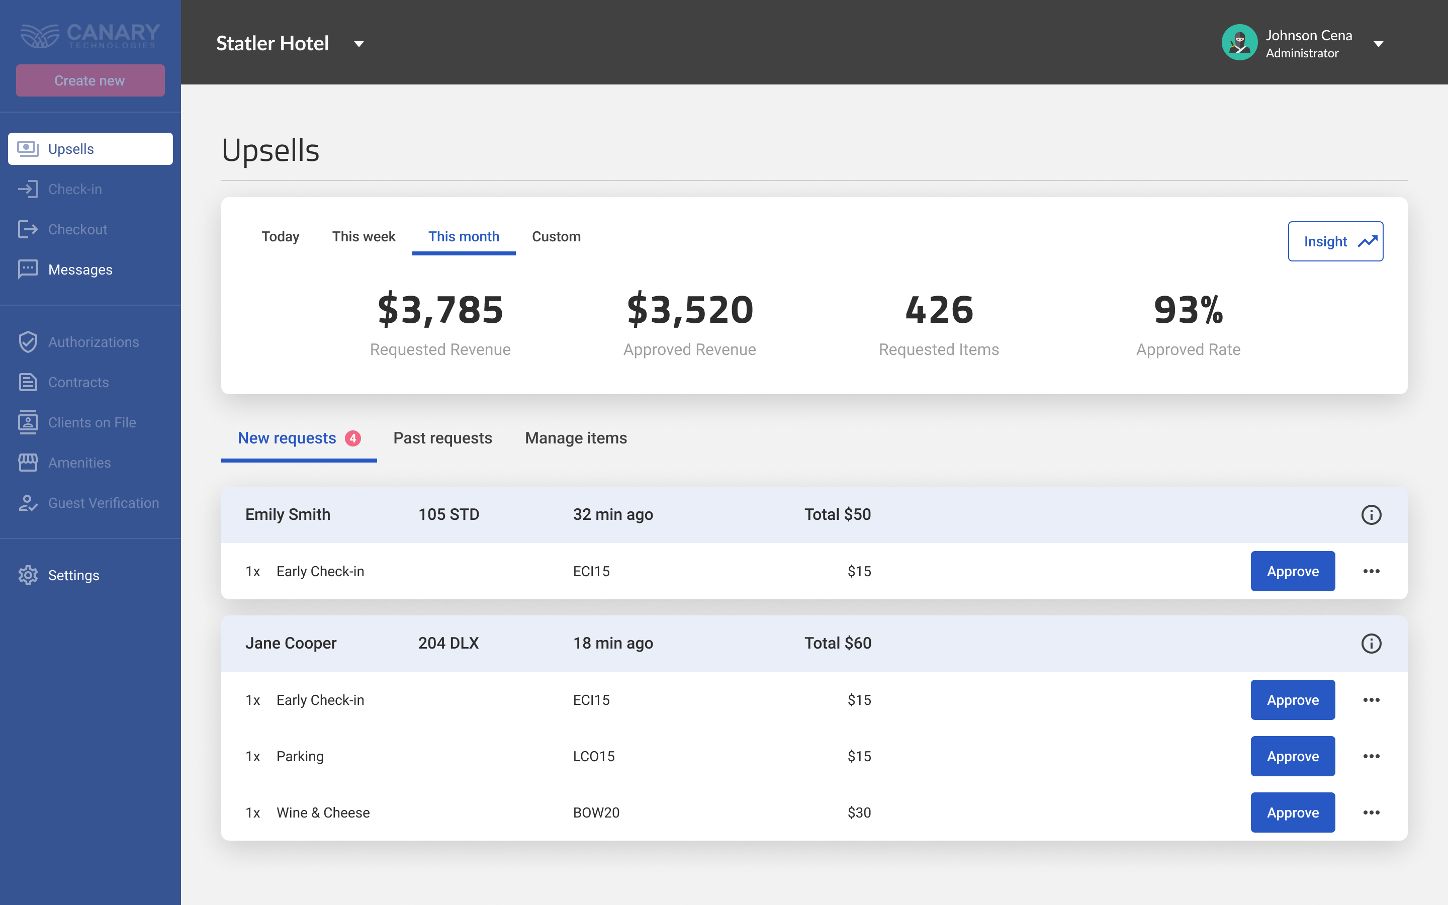
Task: Open the Check-in sidebar icon
Action: click(28, 189)
